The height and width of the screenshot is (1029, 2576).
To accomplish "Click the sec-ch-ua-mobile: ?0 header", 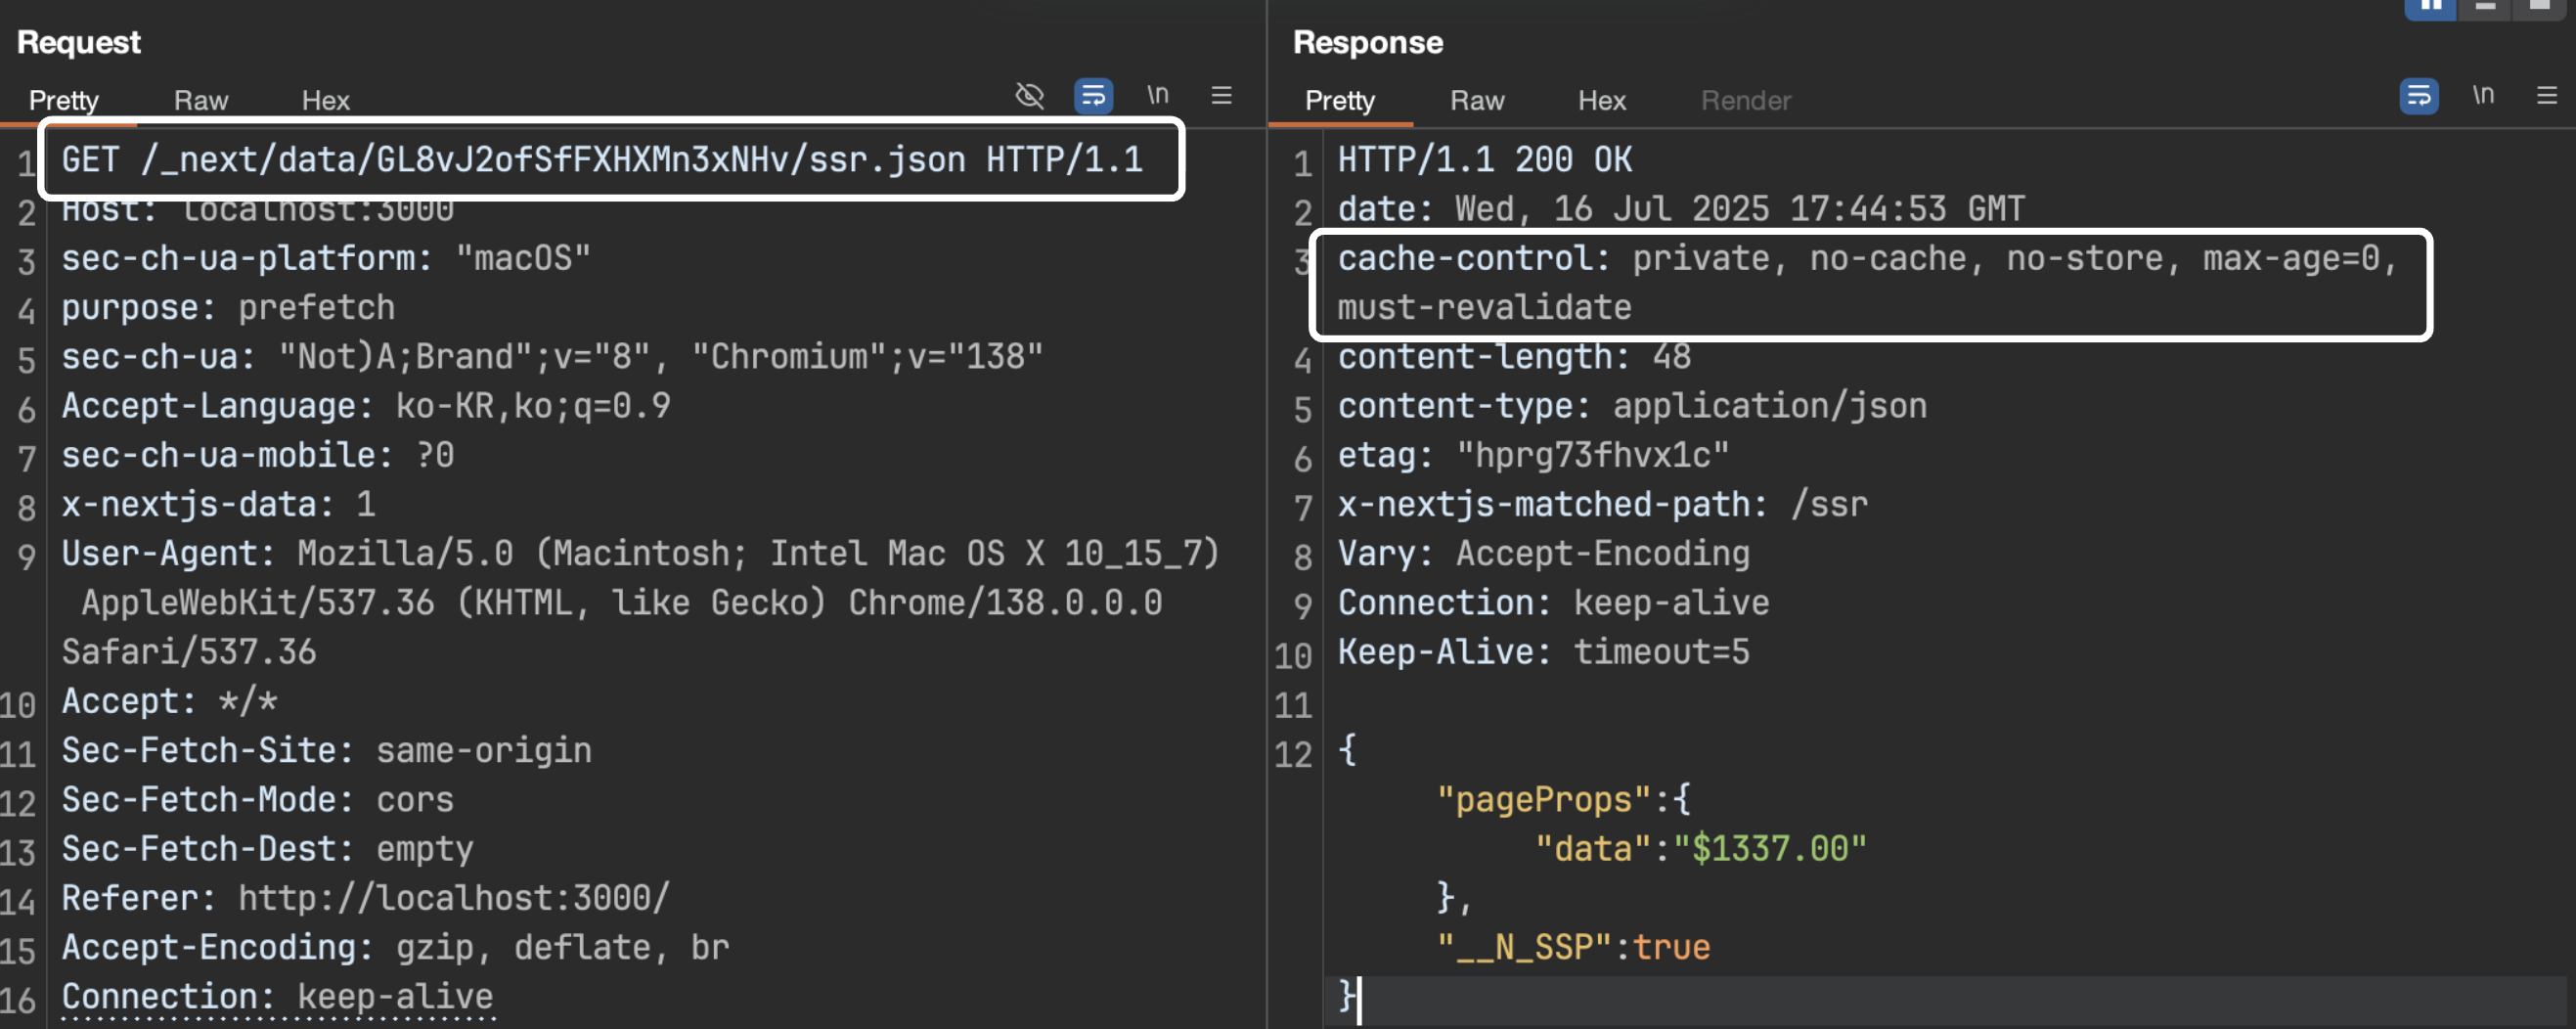I will [258, 455].
